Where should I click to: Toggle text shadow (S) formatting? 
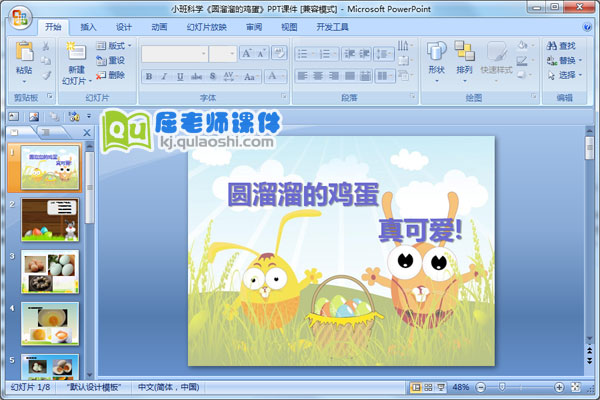pyautogui.click(x=213, y=76)
